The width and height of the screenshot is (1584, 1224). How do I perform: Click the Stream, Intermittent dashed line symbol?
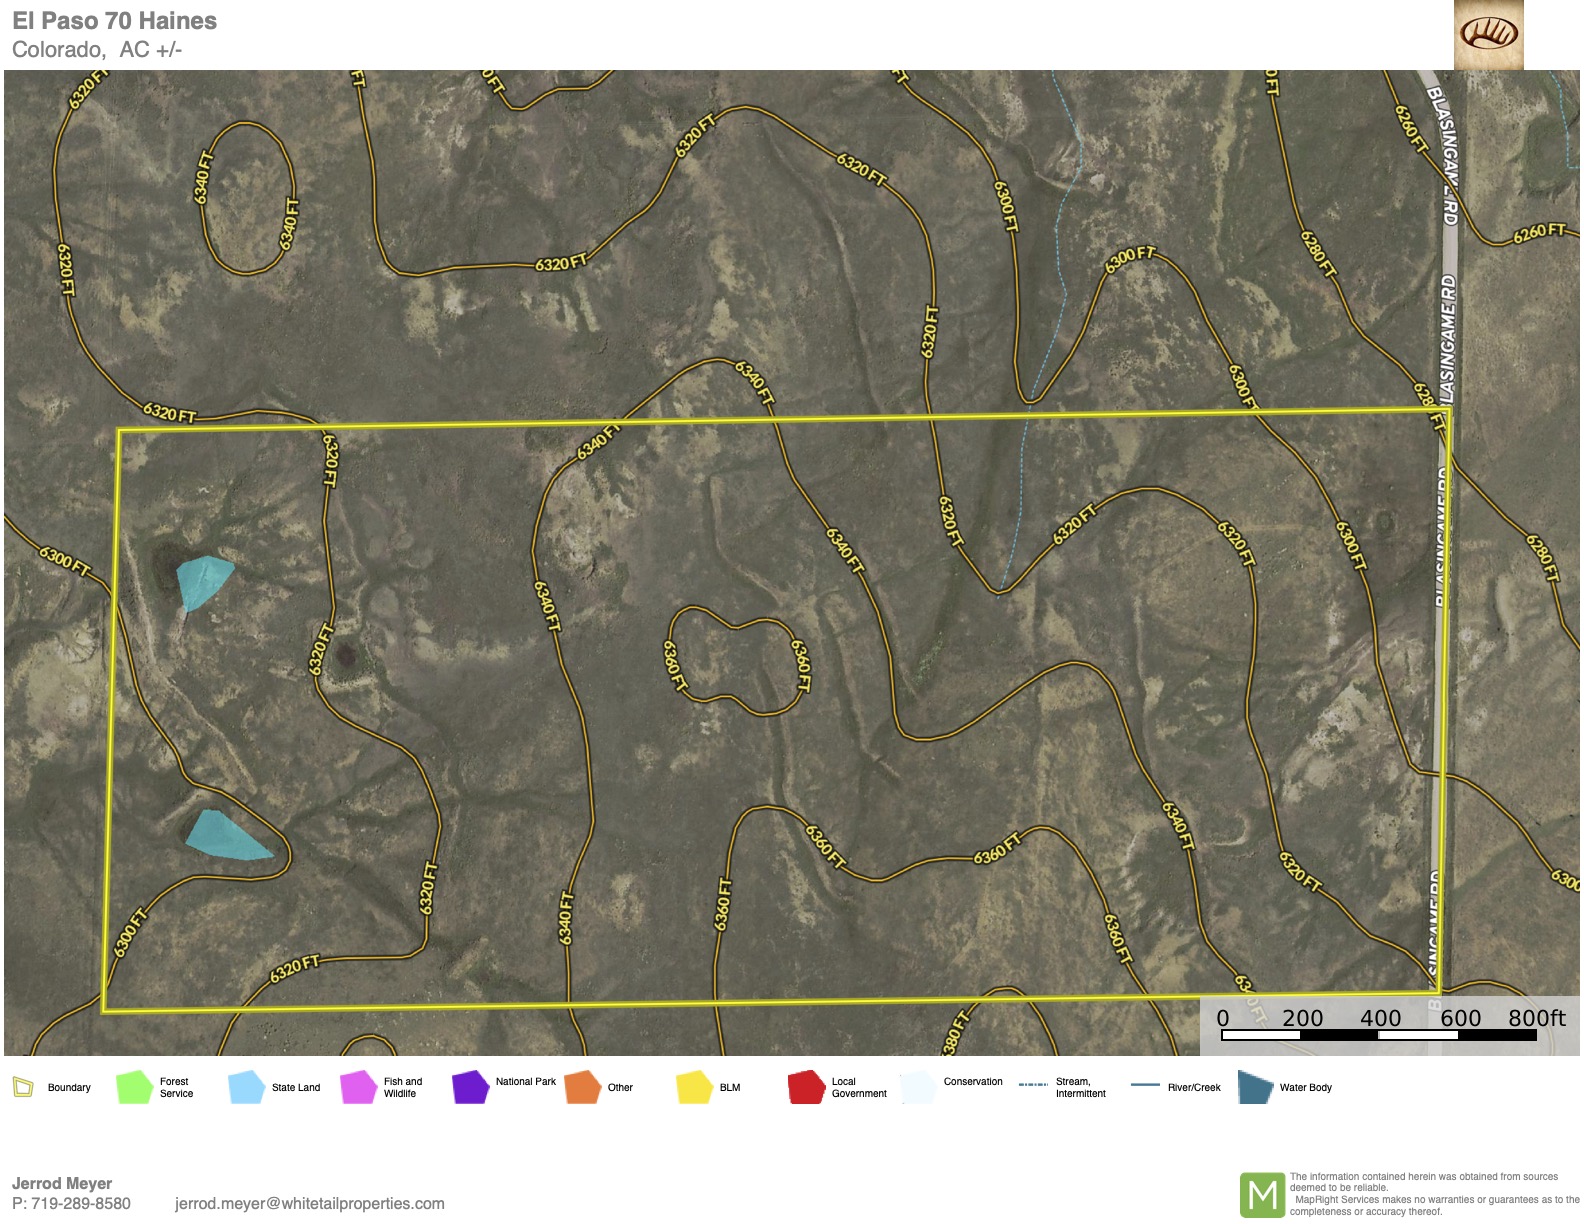point(1033,1085)
